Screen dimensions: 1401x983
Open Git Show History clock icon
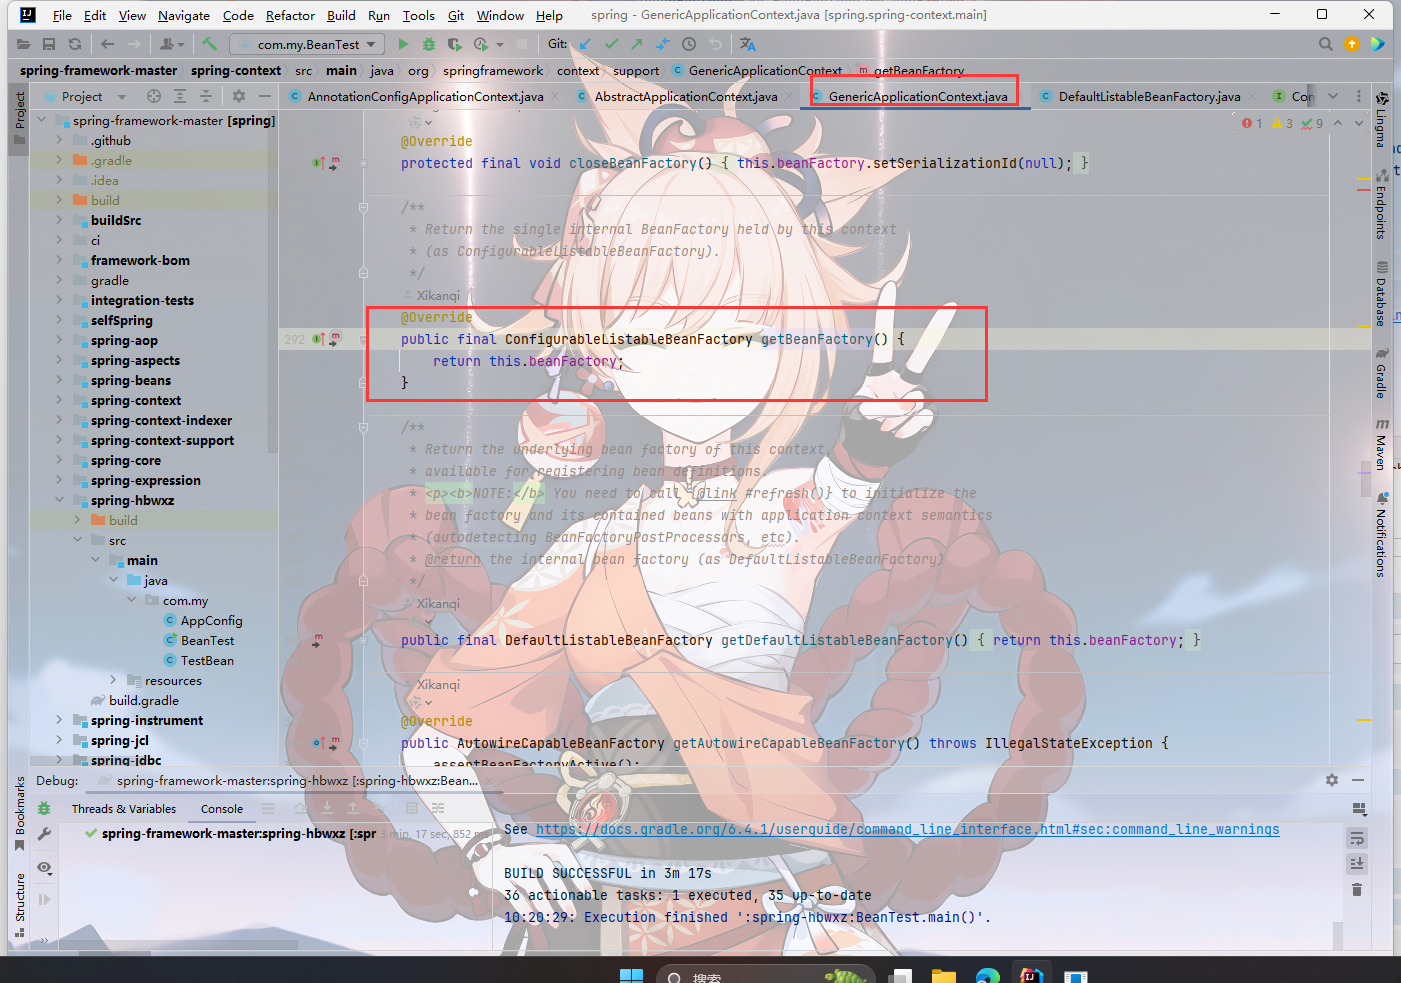689,44
